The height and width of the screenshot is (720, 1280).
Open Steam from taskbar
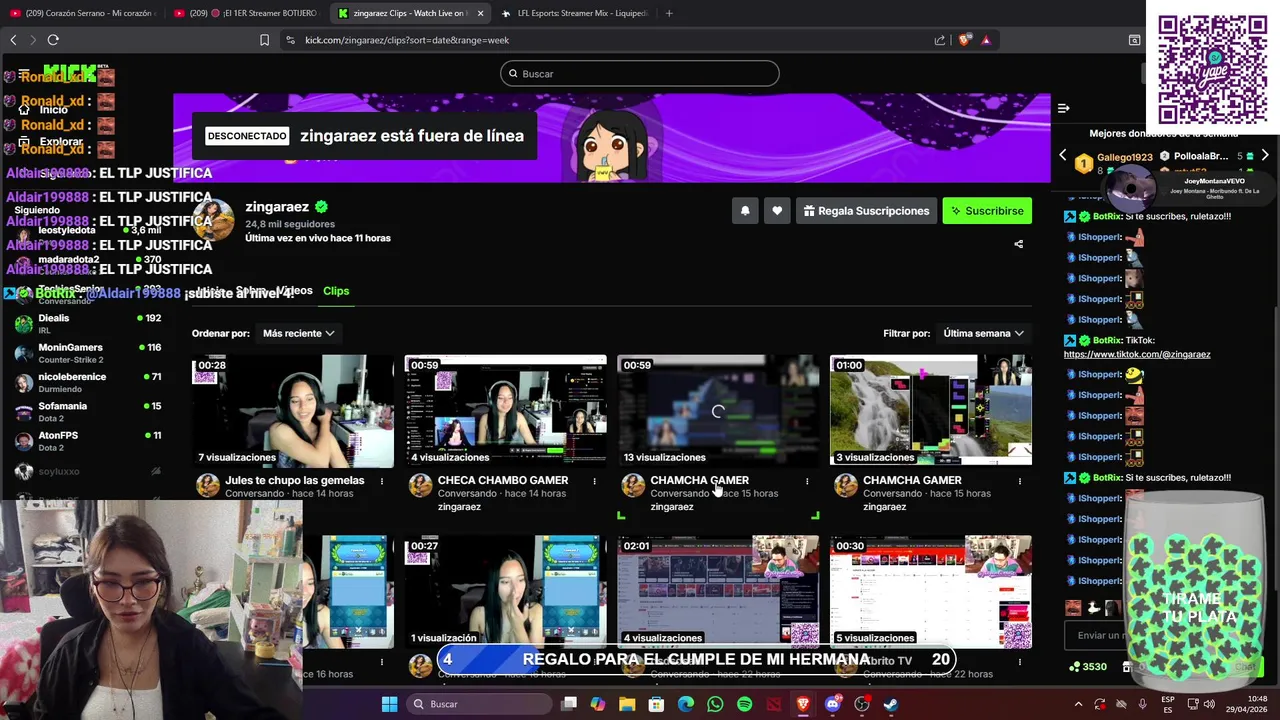(x=891, y=704)
